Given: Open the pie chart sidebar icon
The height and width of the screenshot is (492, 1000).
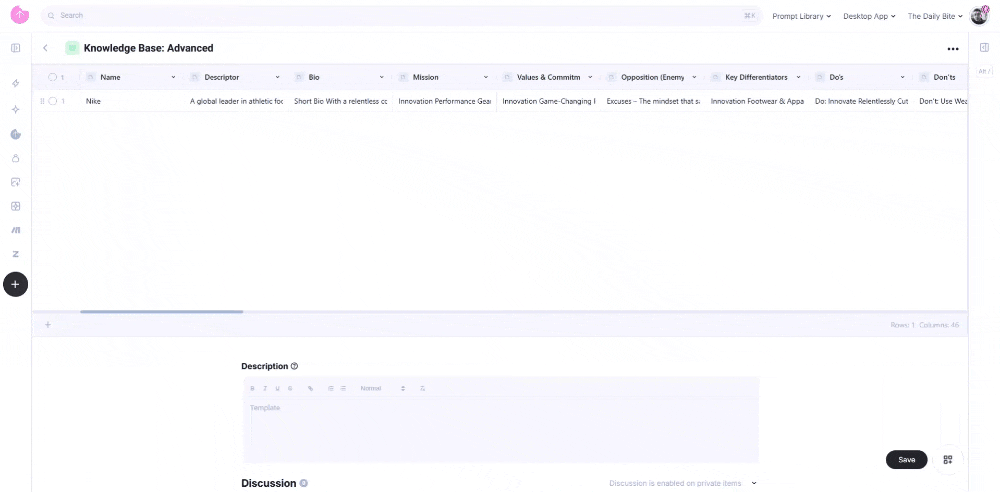Looking at the screenshot, I should click(15, 133).
